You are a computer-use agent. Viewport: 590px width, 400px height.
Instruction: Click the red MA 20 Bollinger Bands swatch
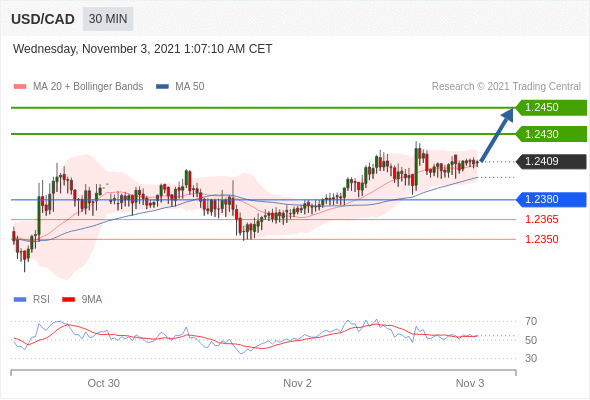click(x=20, y=87)
